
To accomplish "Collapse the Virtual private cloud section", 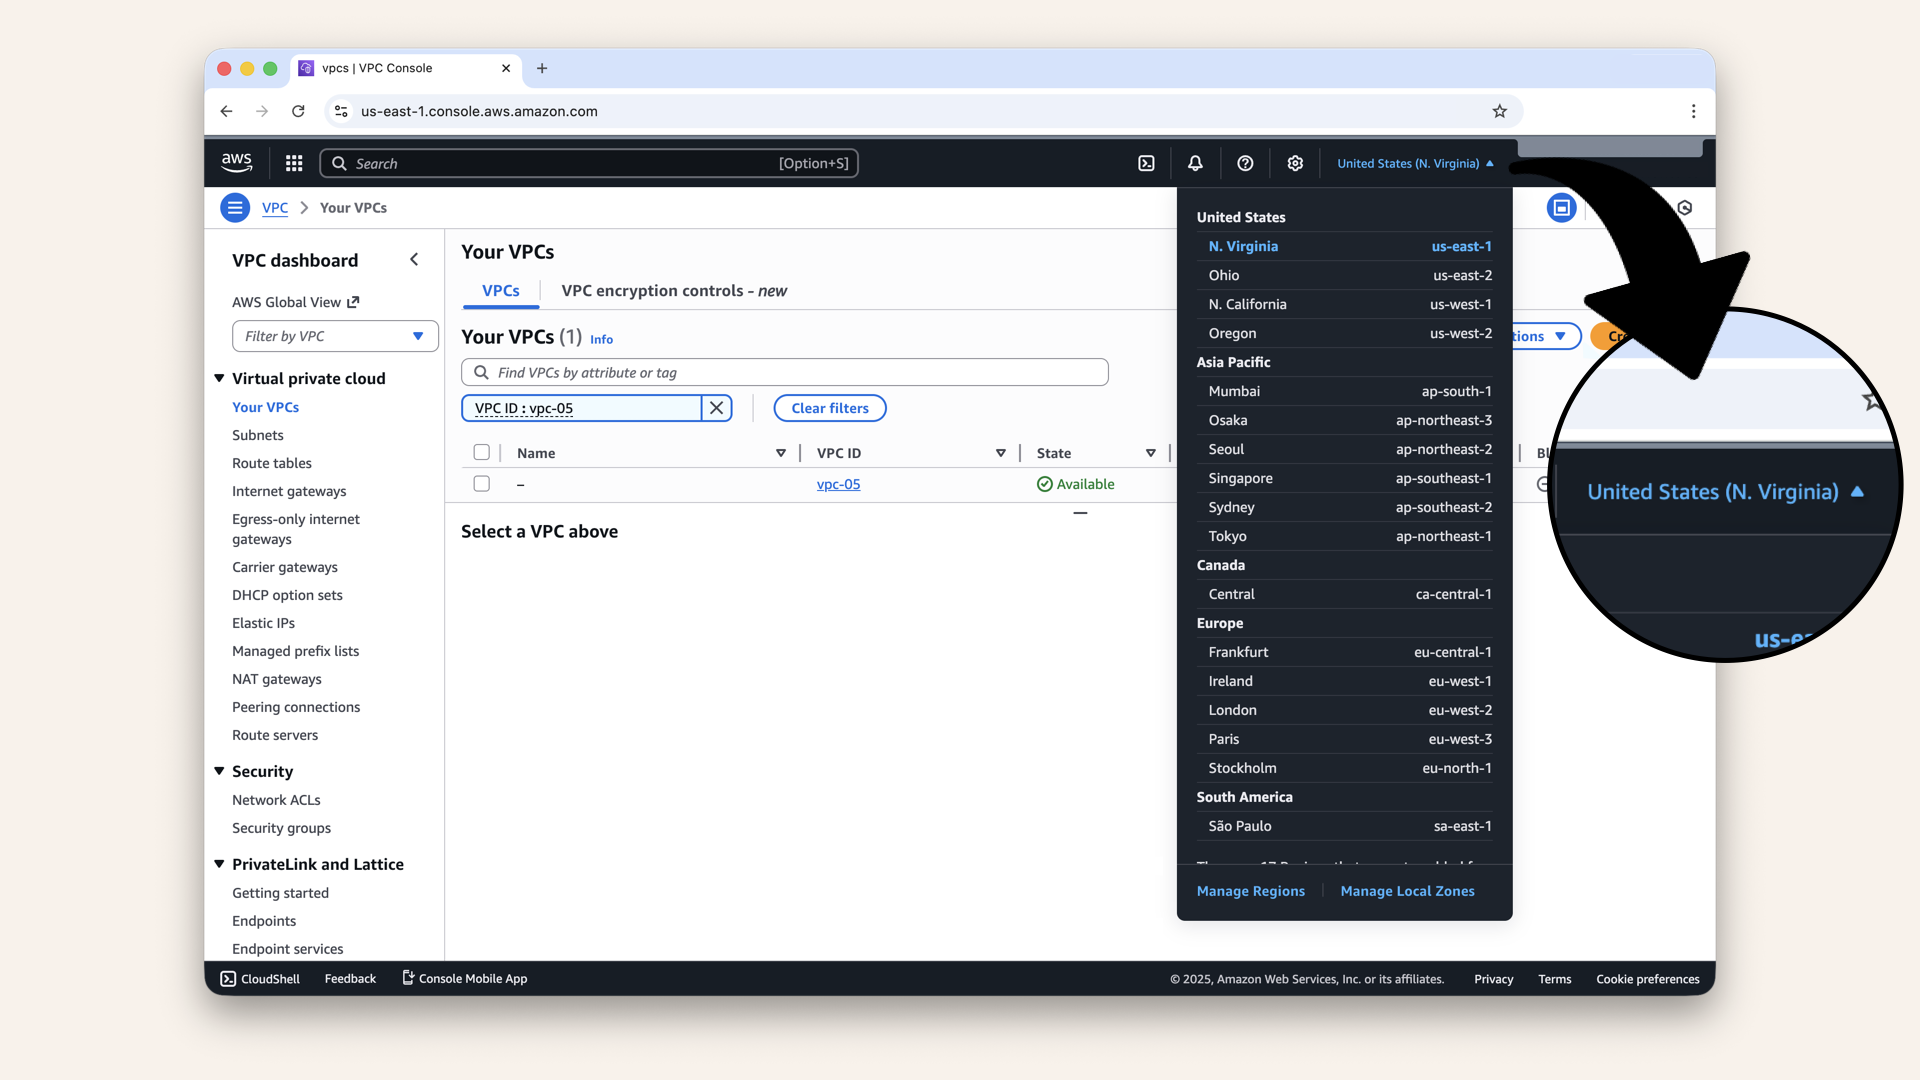I will coord(219,378).
